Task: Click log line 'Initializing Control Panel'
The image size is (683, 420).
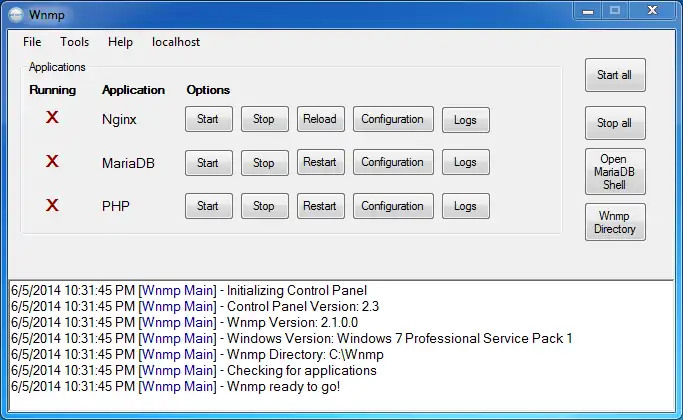Action: pos(189,291)
